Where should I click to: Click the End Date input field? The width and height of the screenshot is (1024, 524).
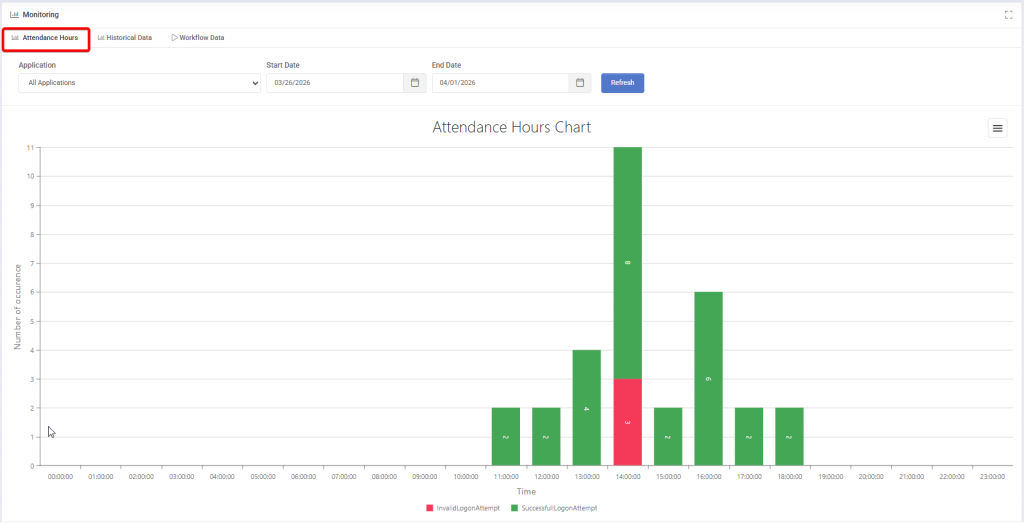tap(500, 83)
